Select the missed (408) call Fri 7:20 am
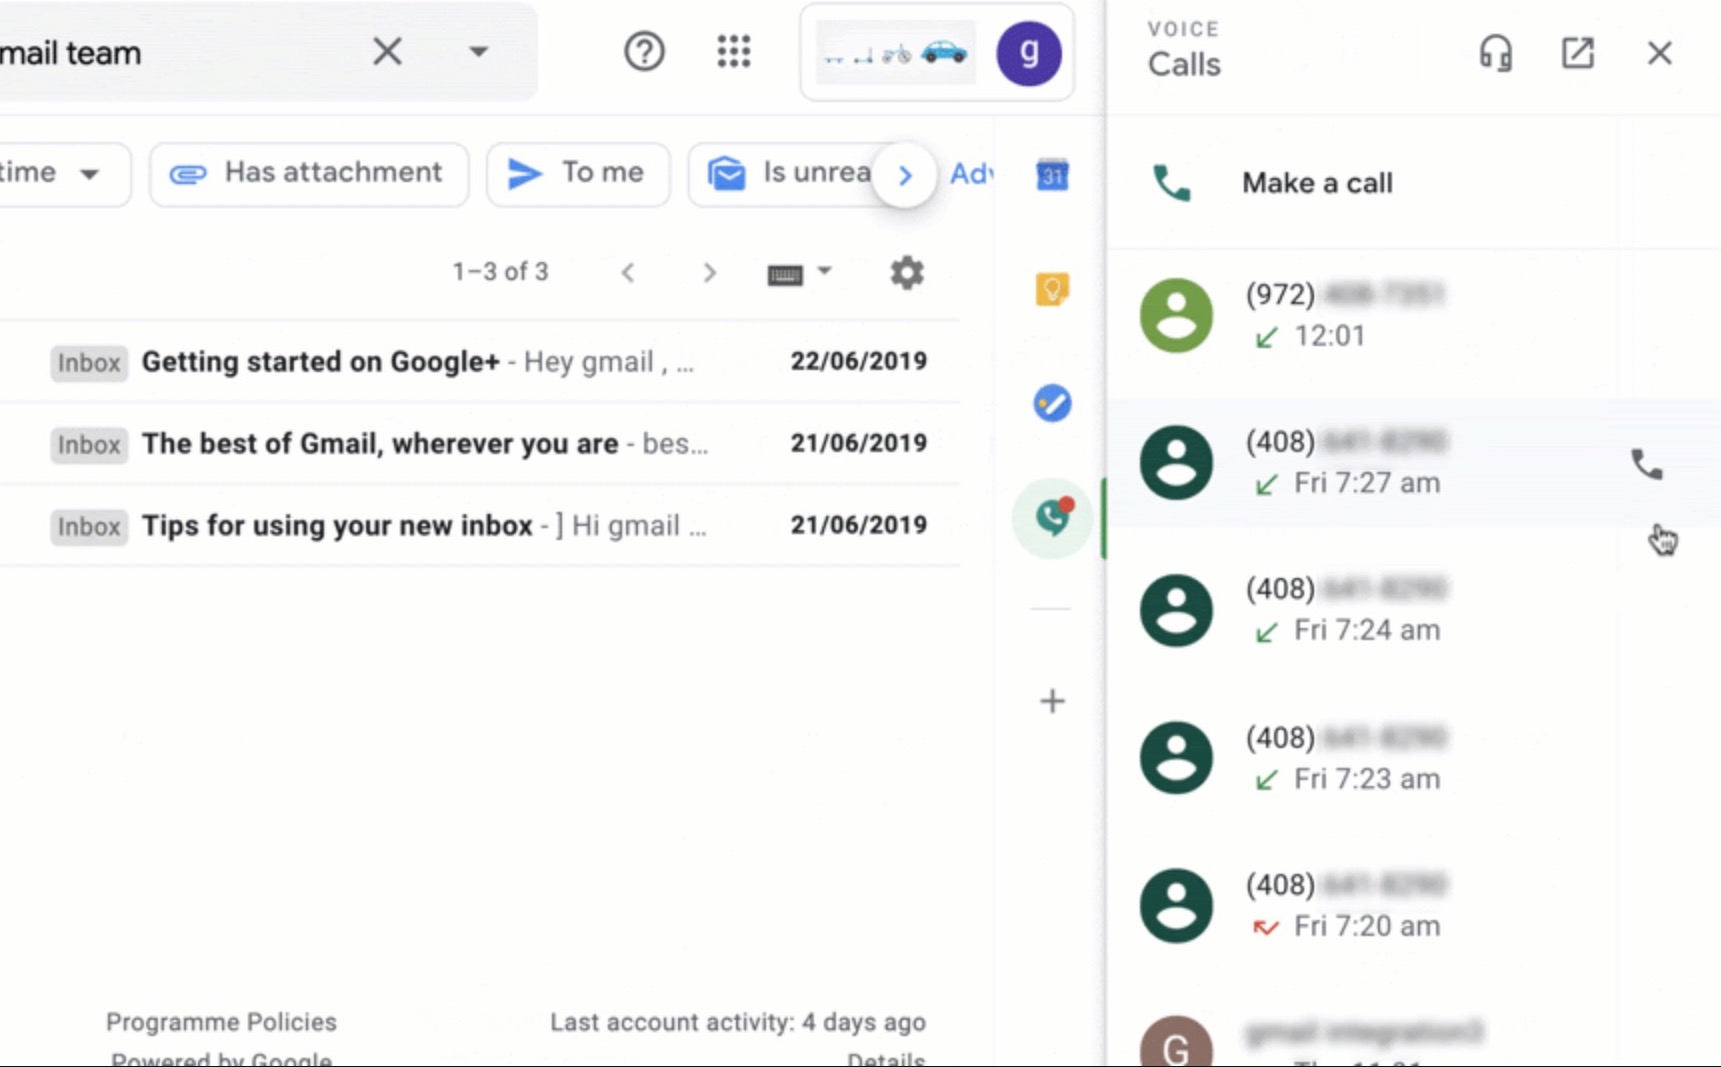 (x=1414, y=906)
